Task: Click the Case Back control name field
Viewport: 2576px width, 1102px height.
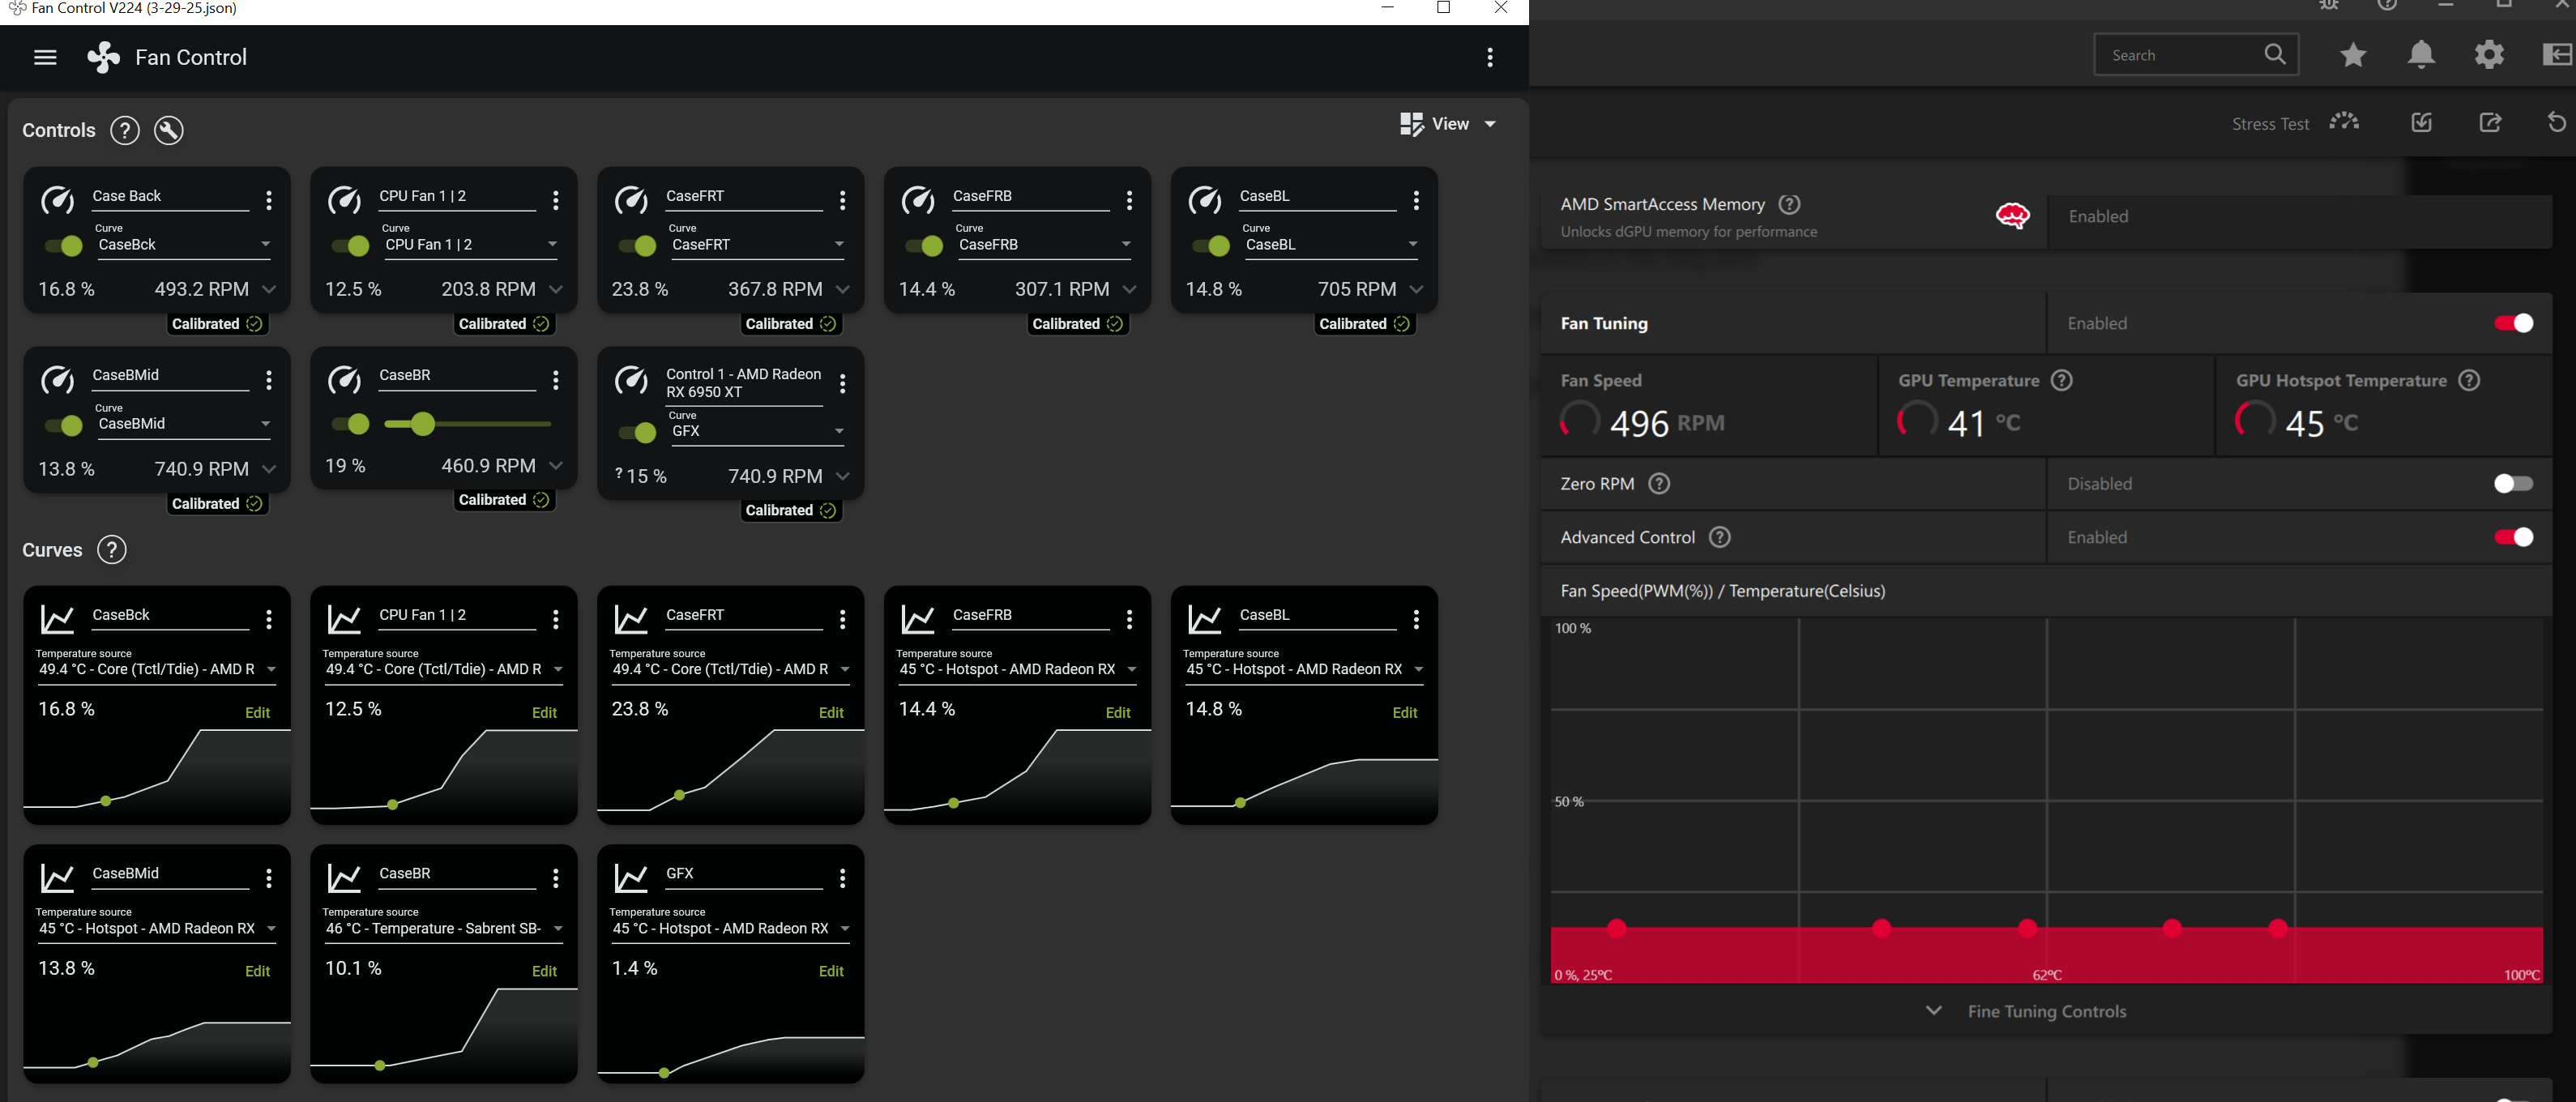Action: point(170,197)
